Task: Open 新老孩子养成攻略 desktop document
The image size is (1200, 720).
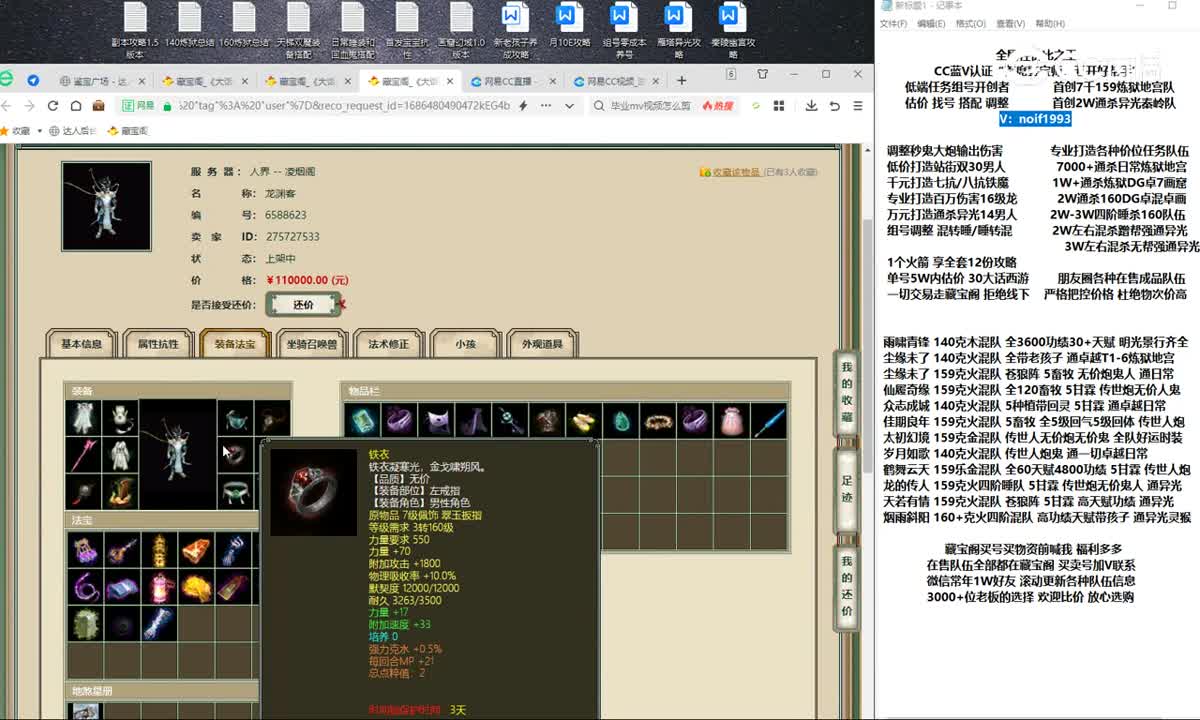Action: tap(515, 30)
